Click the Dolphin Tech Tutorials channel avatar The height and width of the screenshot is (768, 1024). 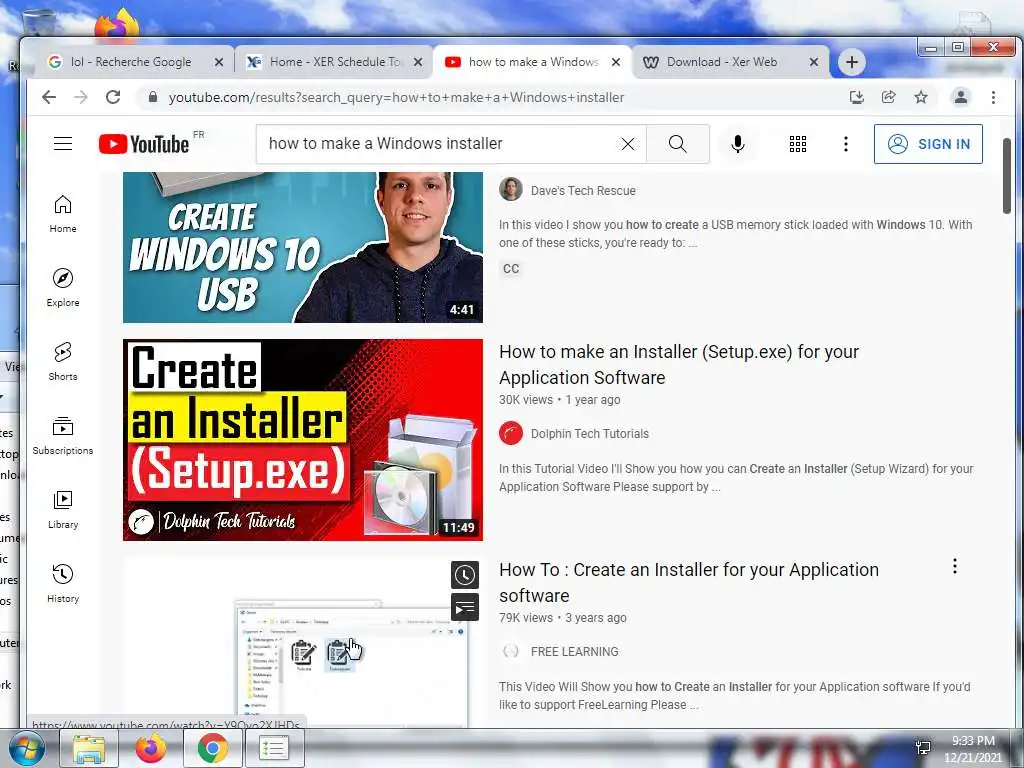[511, 433]
